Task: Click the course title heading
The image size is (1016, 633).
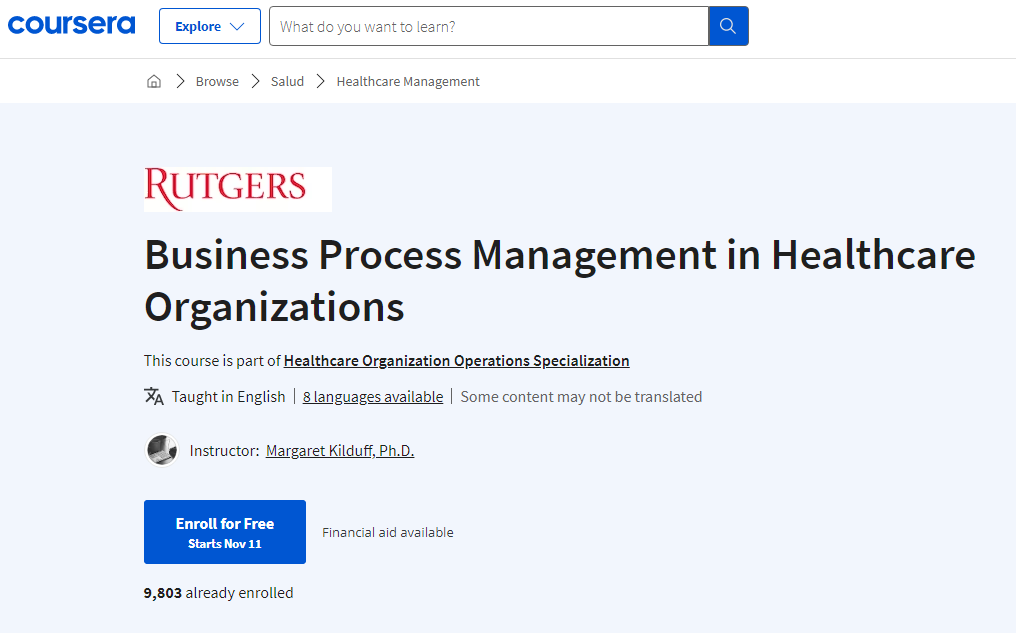Action: point(559,281)
